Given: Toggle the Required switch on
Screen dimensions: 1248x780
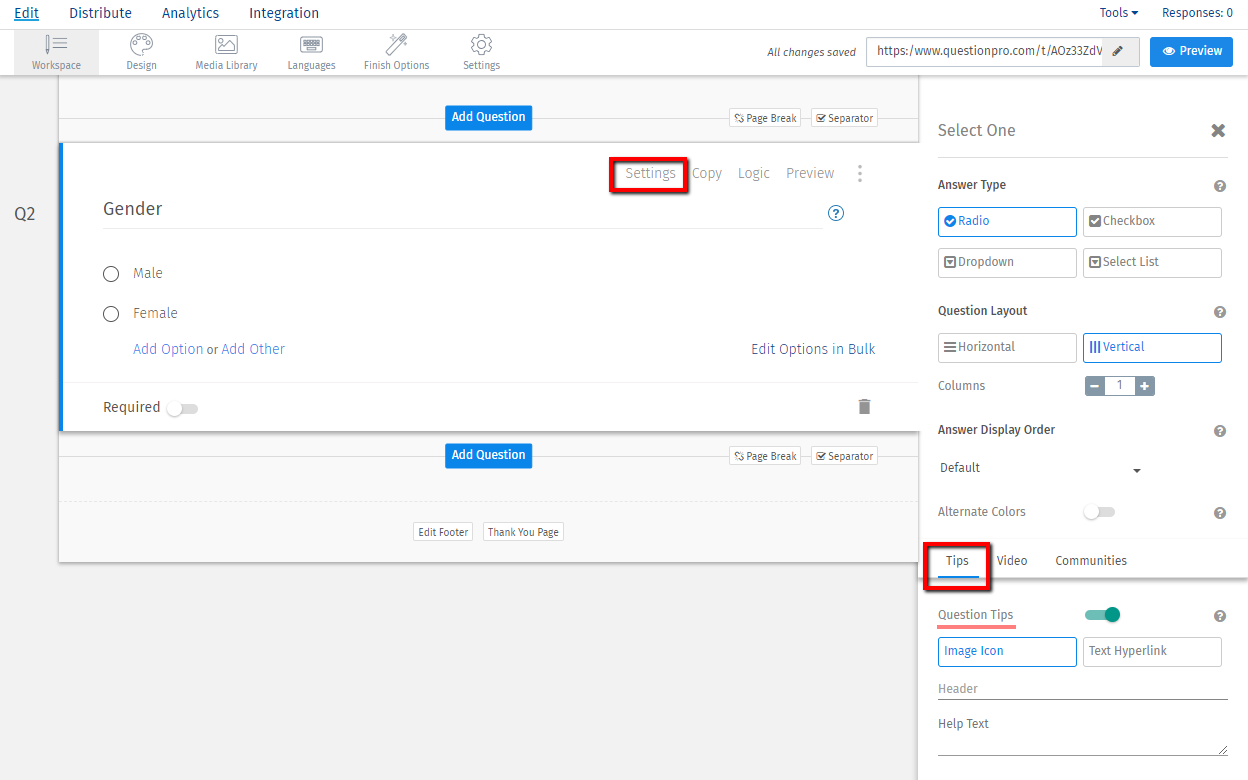Looking at the screenshot, I should click(182, 408).
